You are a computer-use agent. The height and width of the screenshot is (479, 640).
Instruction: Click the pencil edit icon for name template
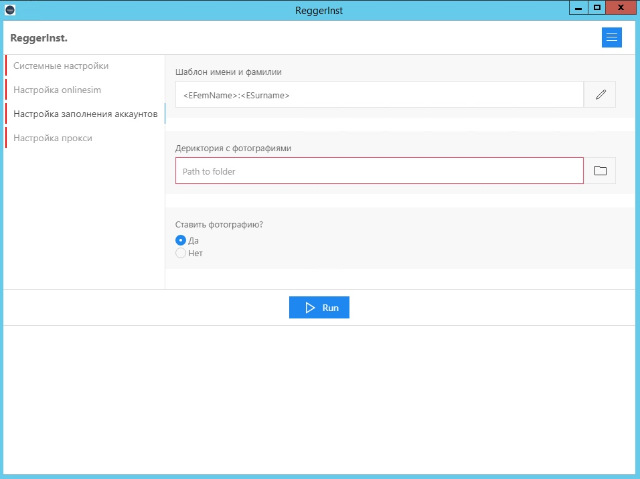click(x=600, y=95)
